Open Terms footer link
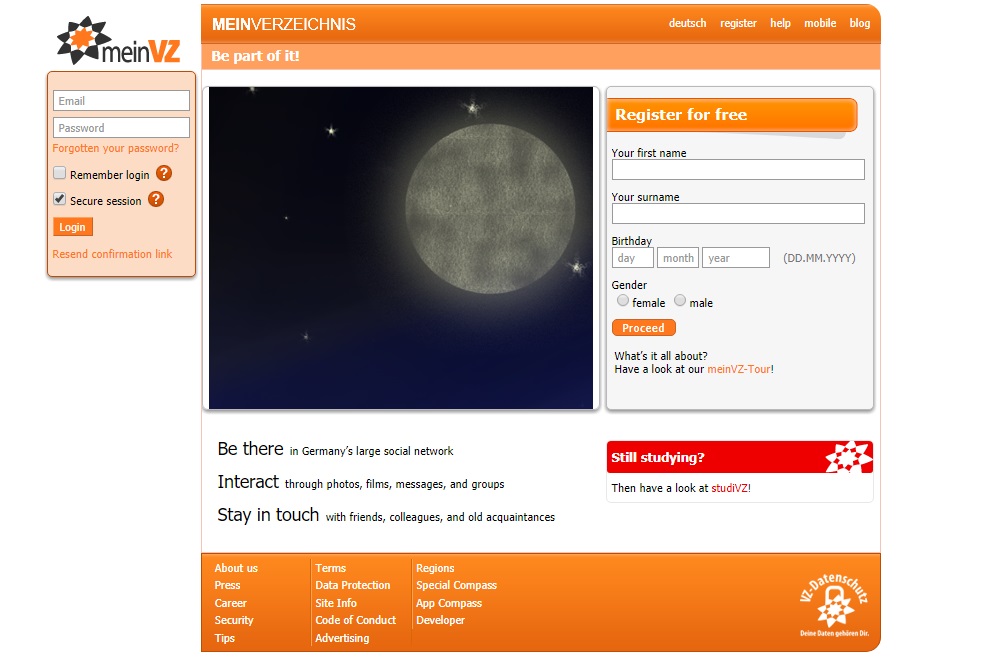Screen dimensions: 995x658 331,568
